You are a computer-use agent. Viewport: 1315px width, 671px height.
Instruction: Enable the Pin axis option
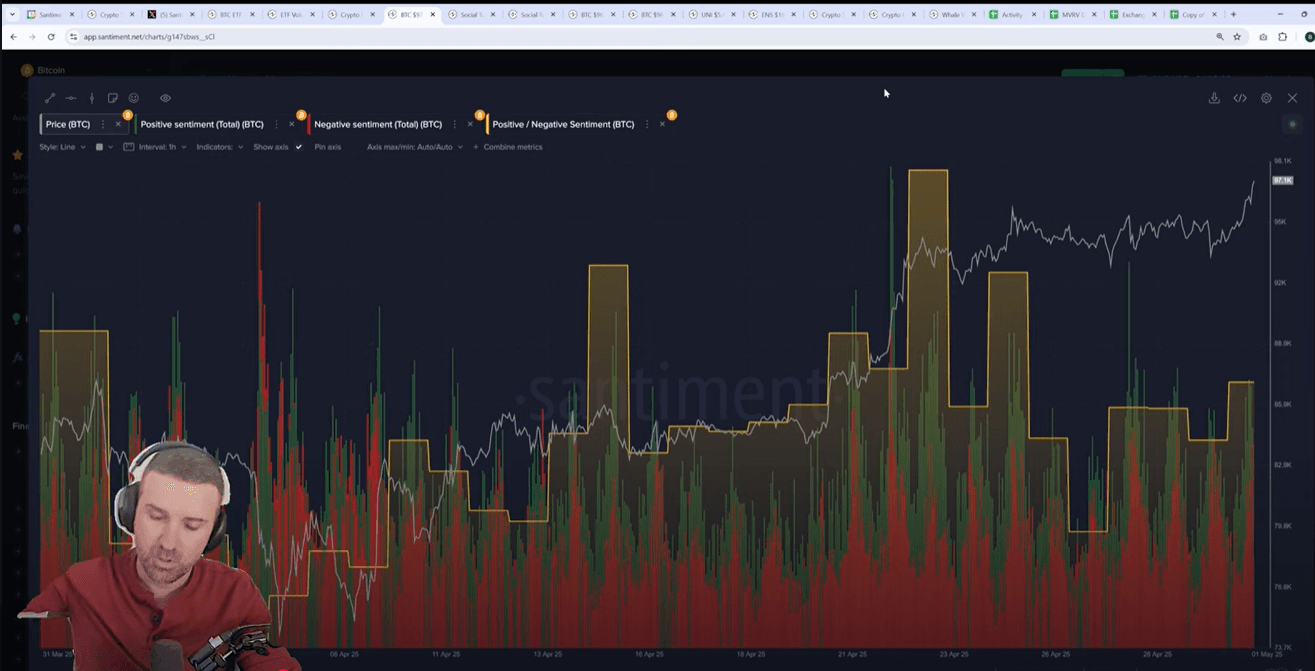click(327, 147)
